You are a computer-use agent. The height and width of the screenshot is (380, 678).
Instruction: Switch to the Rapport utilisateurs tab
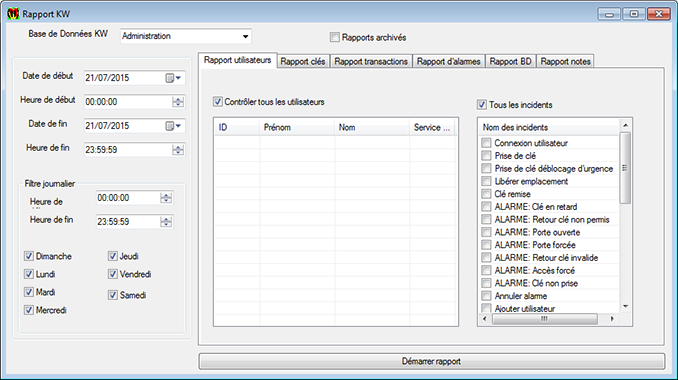pos(237,60)
